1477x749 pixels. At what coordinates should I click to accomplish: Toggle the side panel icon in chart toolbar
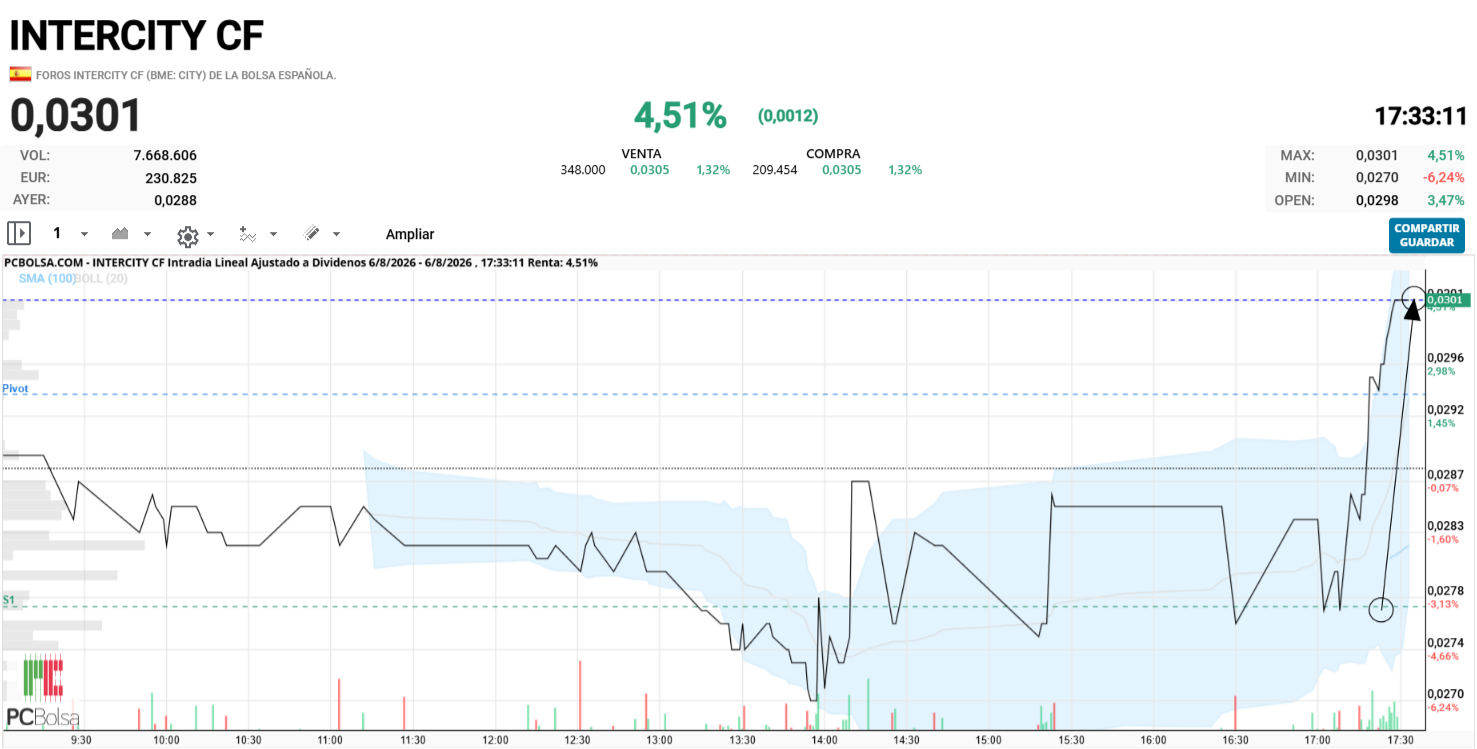[x=19, y=233]
